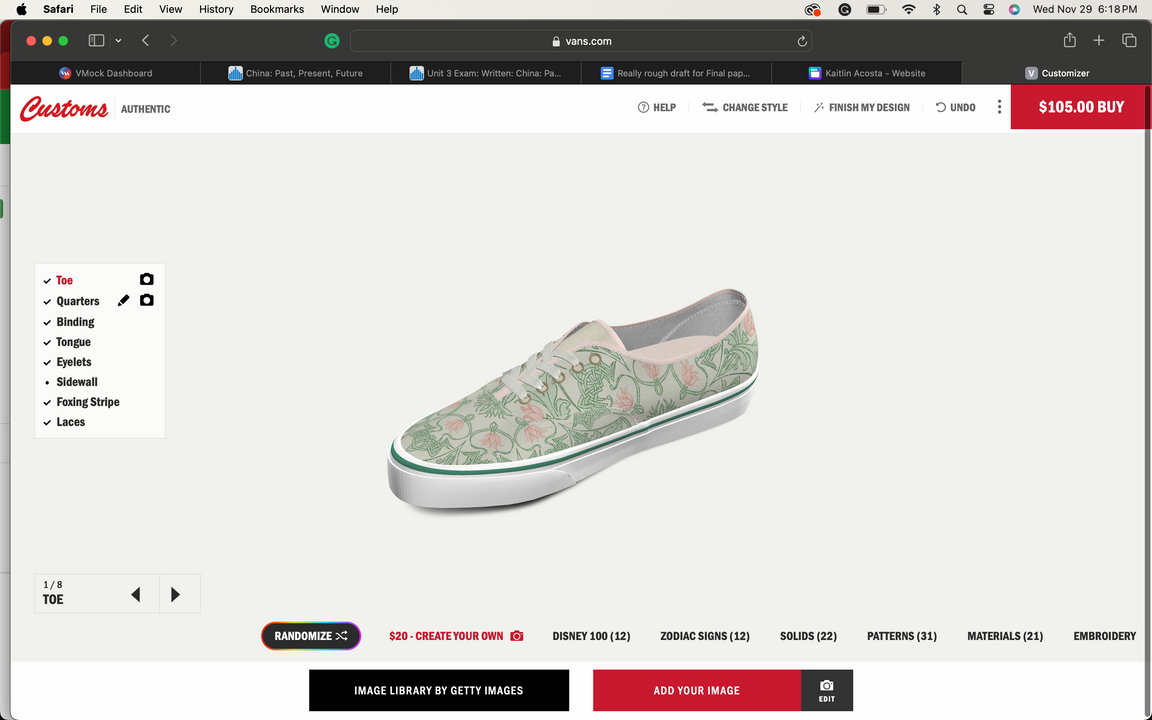Select the Binding part in checklist
1152x720 pixels.
[x=75, y=322]
